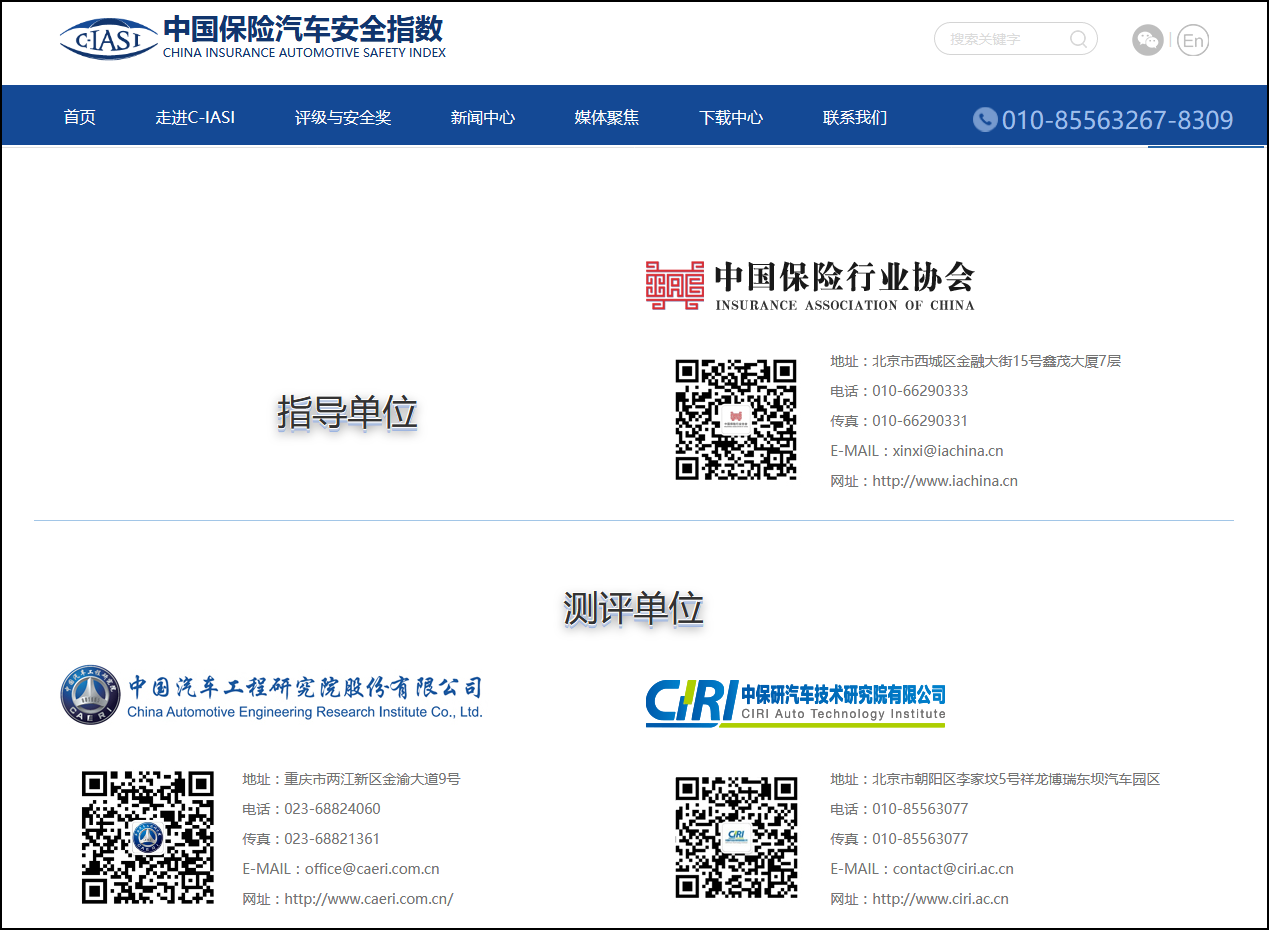This screenshot has height=930, width=1269.
Task: Click the Insurance Association of China QR code
Action: pyautogui.click(x=736, y=420)
